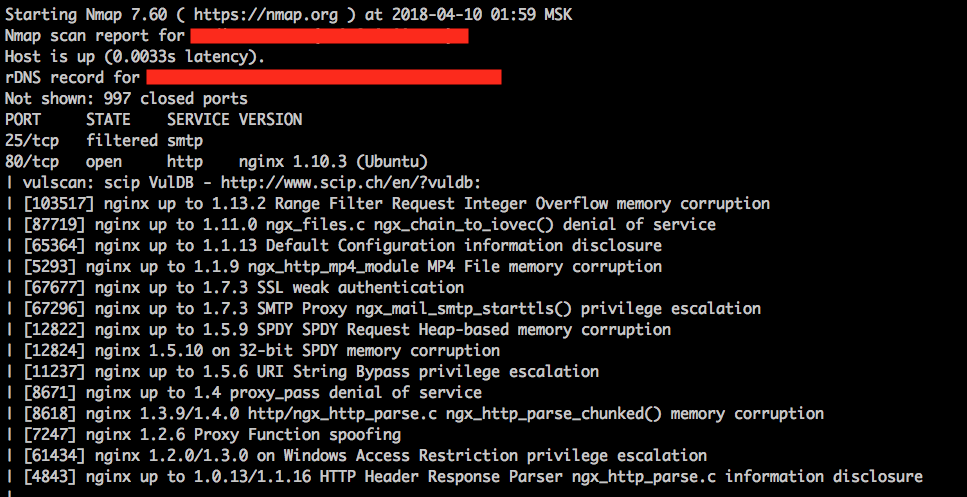Image resolution: width=967 pixels, height=497 pixels.
Task: Click the redacted Nmap scan report host
Action: pos(327,37)
